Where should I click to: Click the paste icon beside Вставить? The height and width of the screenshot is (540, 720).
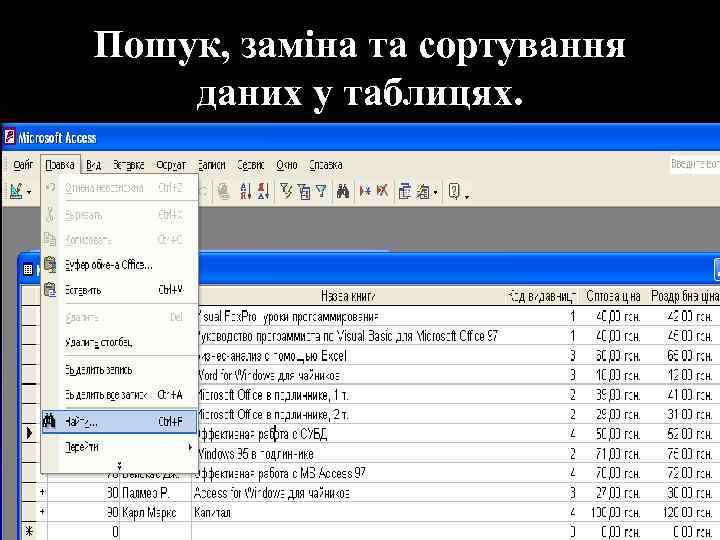pos(50,290)
